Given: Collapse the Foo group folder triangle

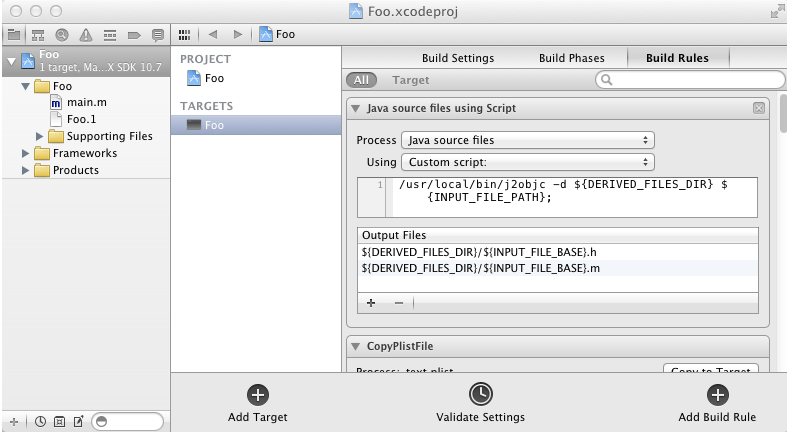Looking at the screenshot, I should [25, 86].
